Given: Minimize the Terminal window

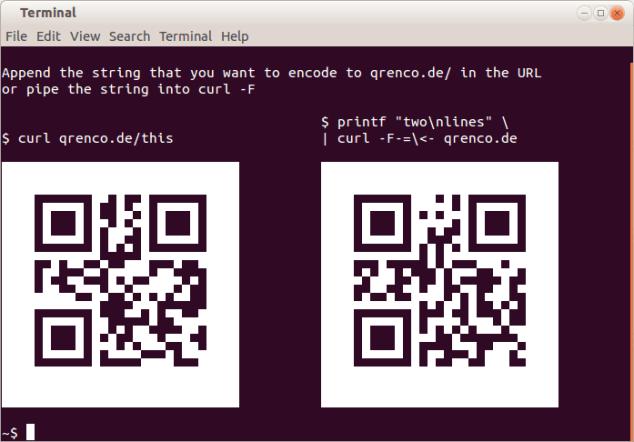Looking at the screenshot, I should [x=584, y=13].
